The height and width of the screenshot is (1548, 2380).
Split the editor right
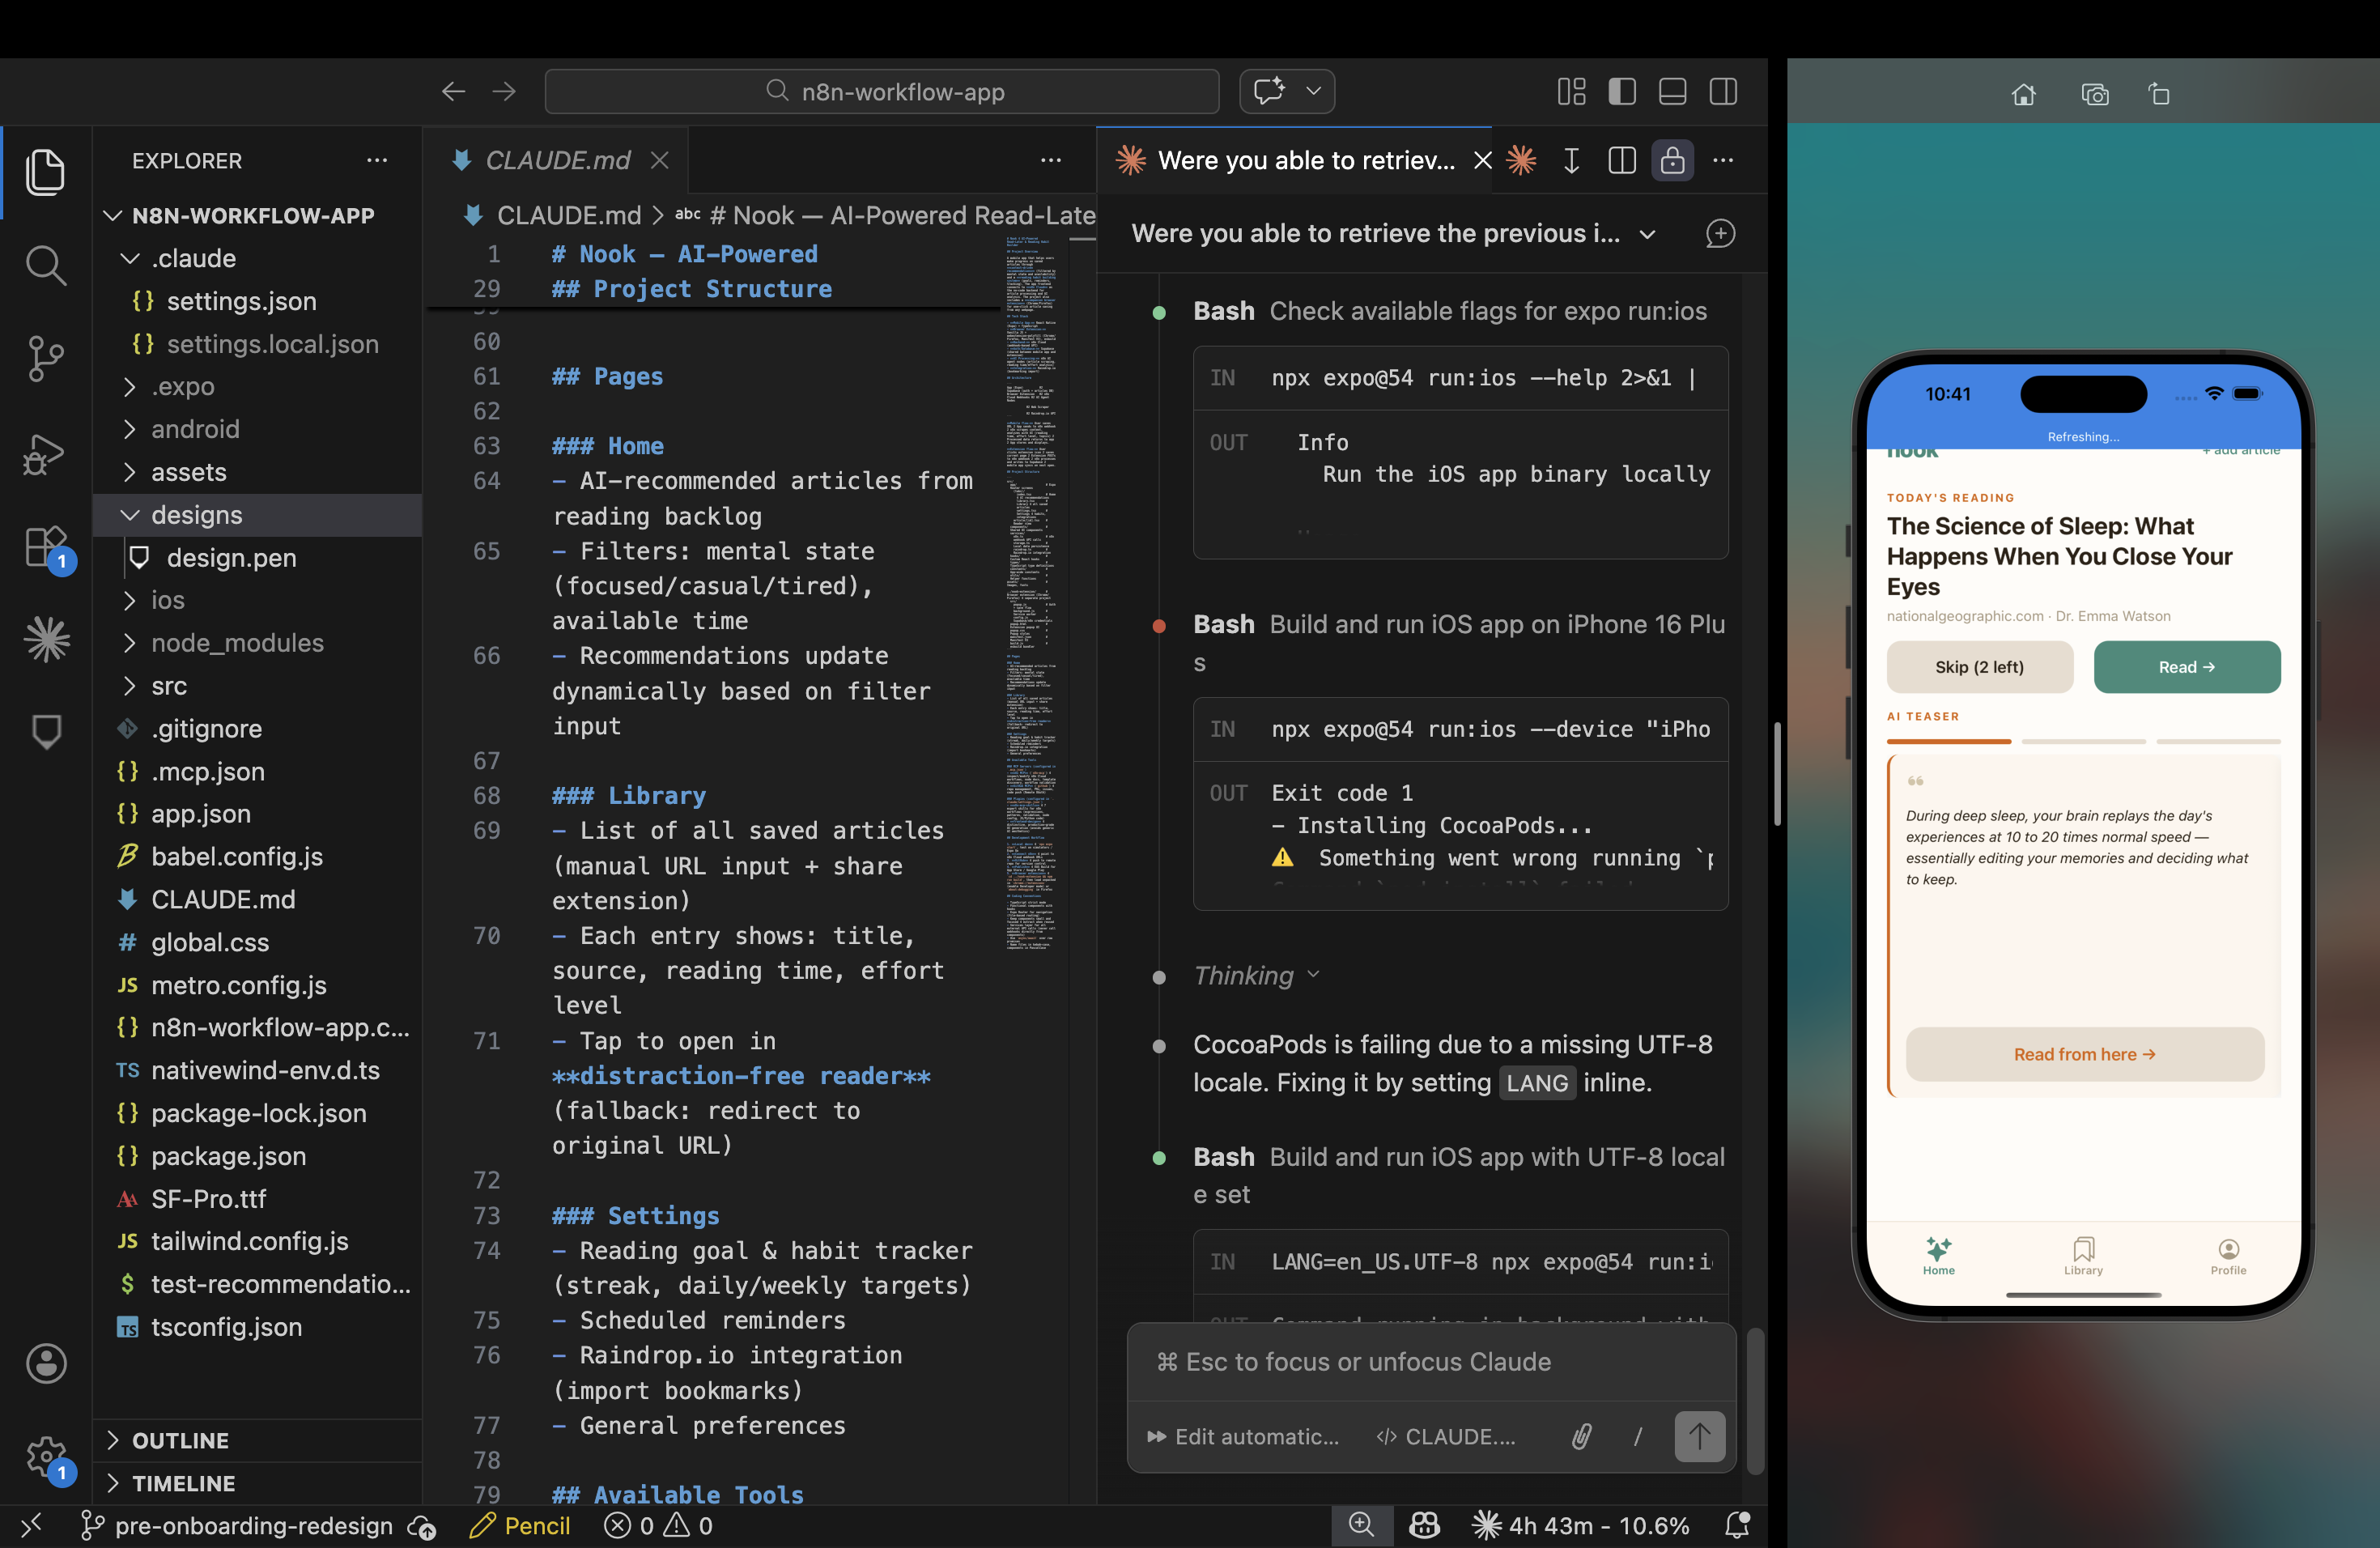point(1622,160)
